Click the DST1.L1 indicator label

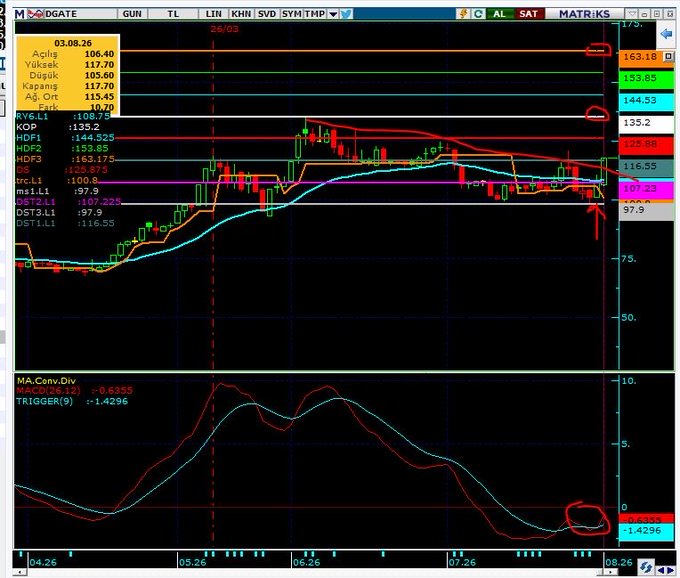tap(65, 223)
